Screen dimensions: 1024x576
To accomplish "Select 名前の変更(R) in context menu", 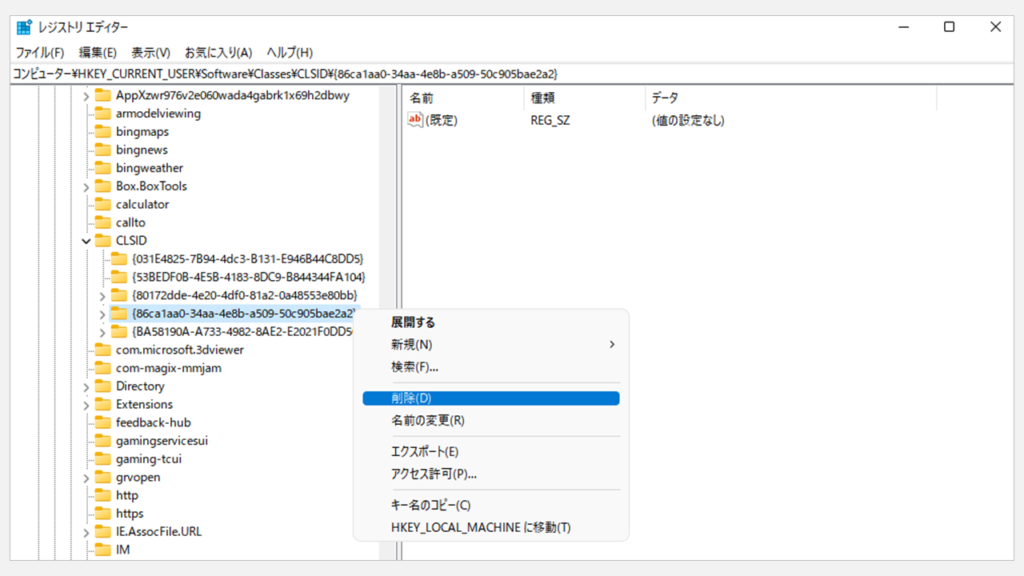I will pos(427,421).
